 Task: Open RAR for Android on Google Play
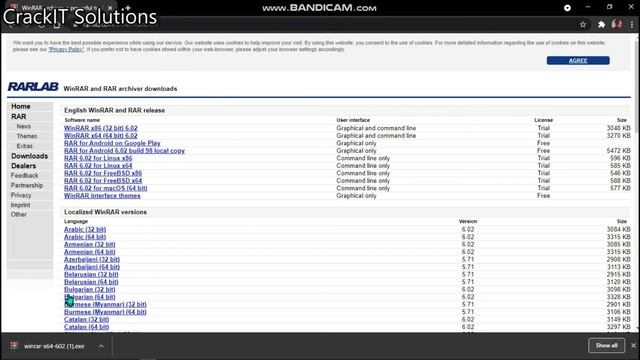[x=112, y=143]
